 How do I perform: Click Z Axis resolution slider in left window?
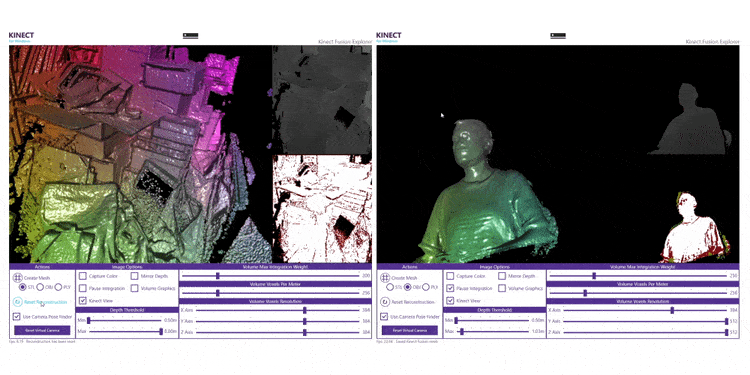[277, 332]
